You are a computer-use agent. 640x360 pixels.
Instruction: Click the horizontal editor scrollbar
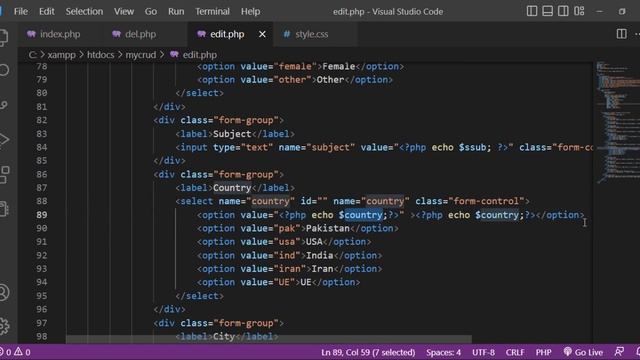pos(269,339)
